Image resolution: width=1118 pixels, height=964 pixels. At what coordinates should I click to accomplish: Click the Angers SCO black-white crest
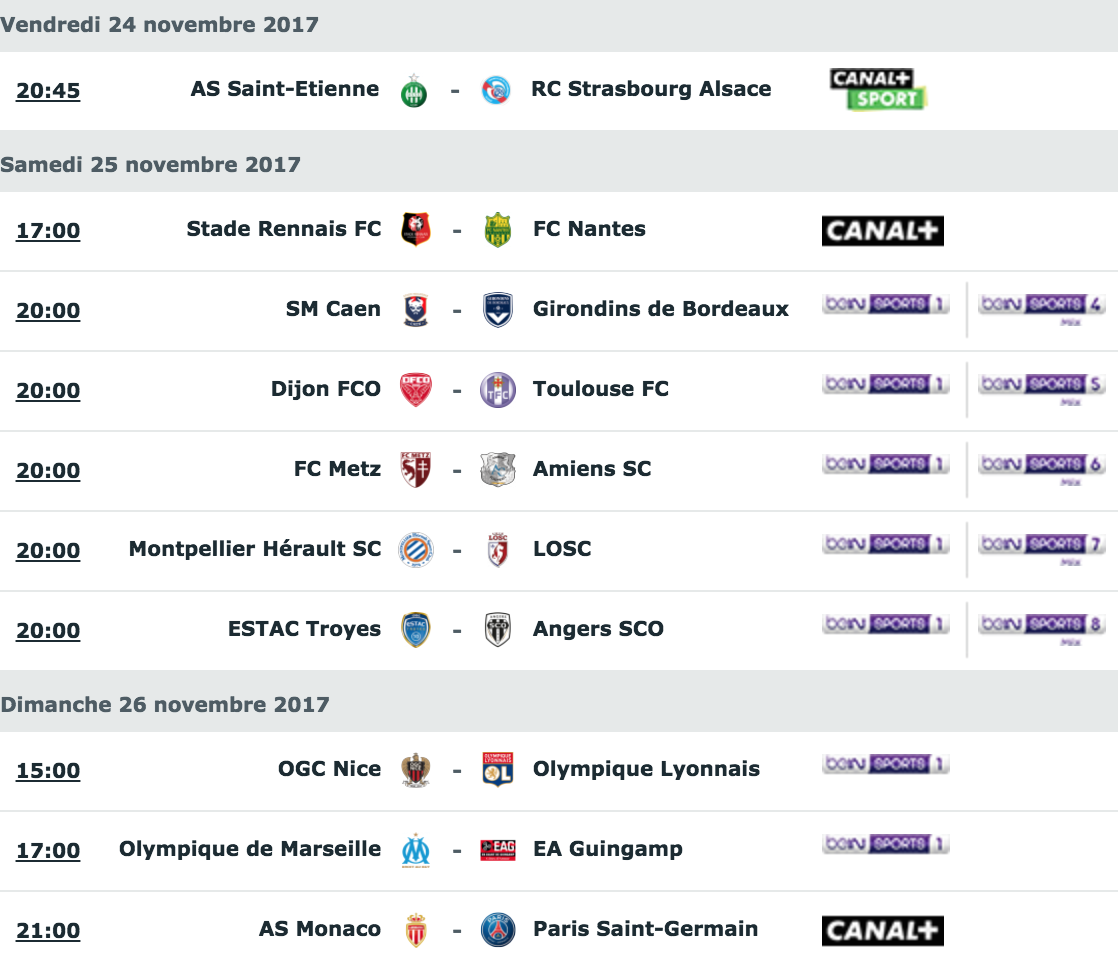click(x=497, y=630)
